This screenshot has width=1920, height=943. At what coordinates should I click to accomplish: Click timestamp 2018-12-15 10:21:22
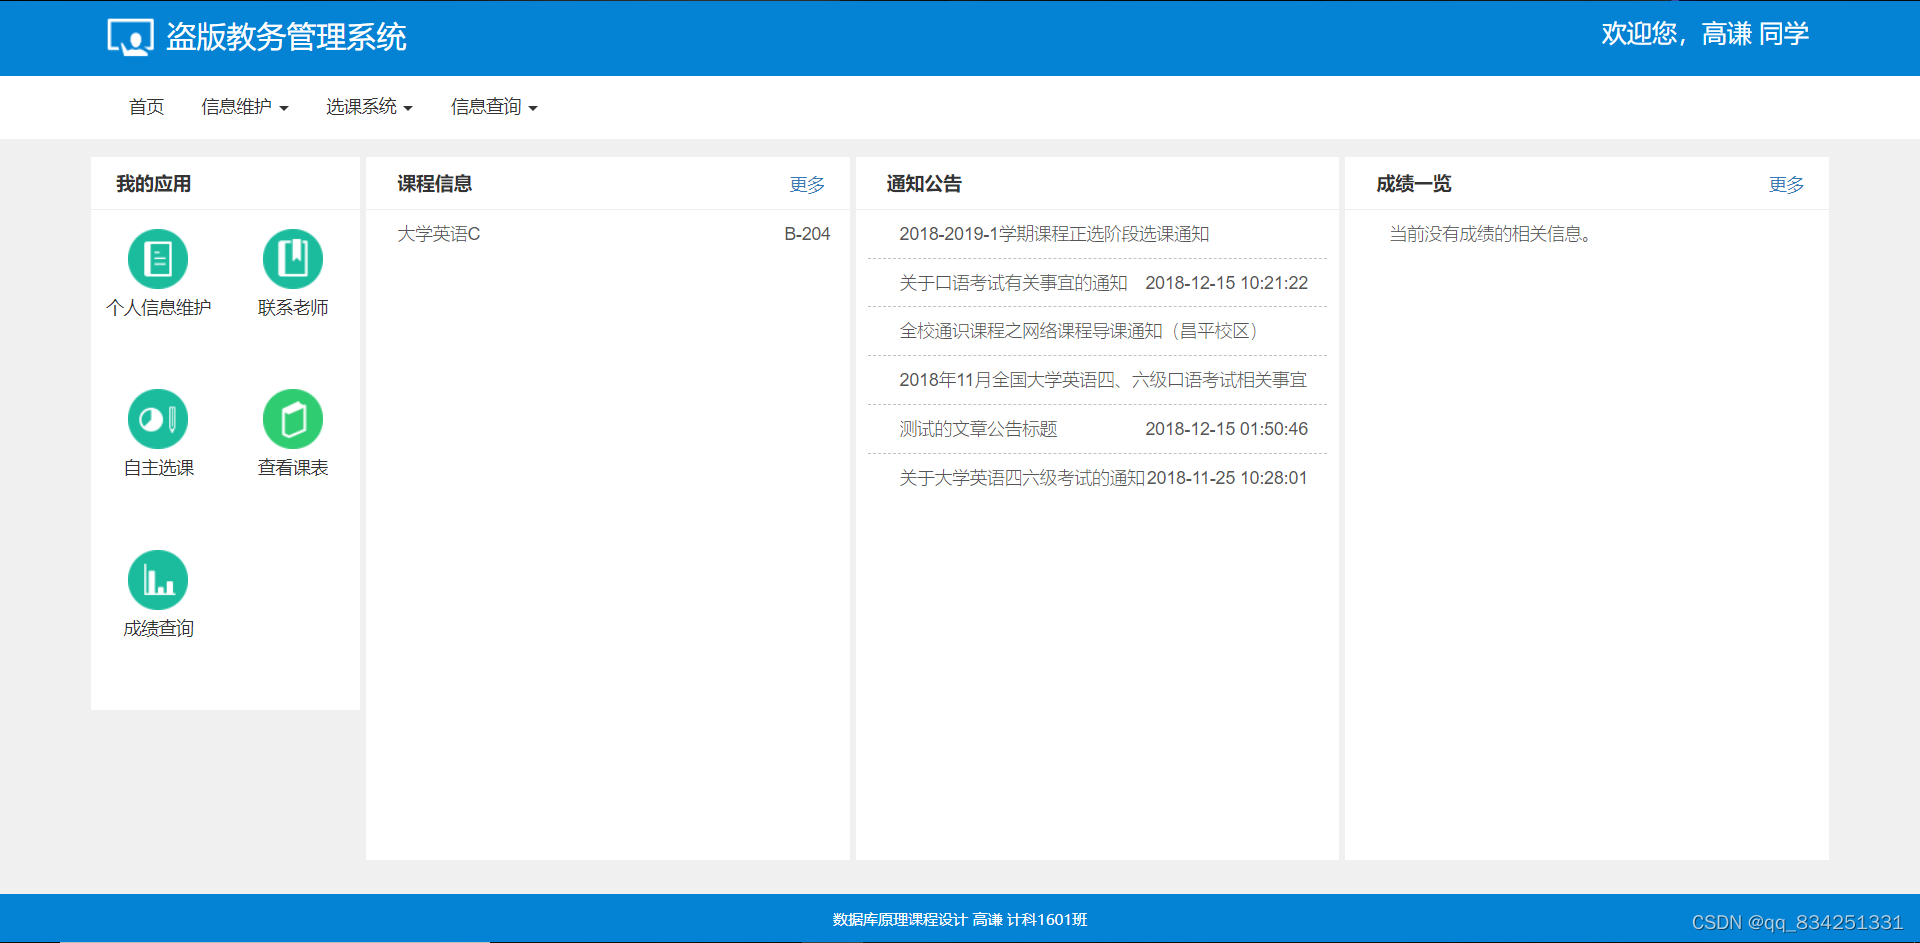pyautogui.click(x=1227, y=283)
